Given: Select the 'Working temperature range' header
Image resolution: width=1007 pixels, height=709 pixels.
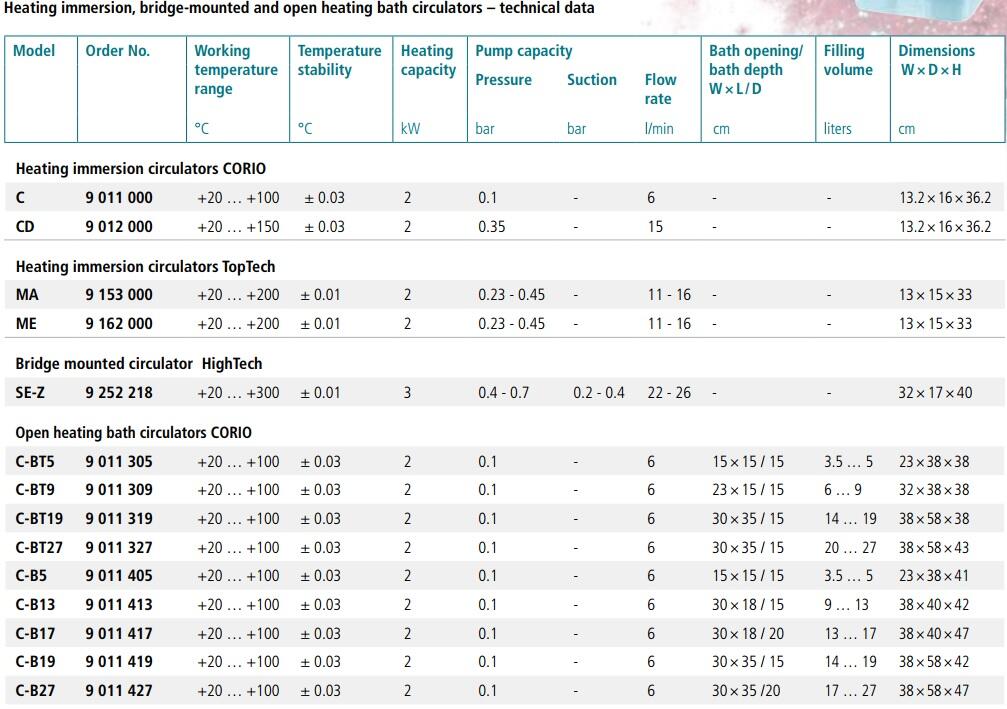Looking at the screenshot, I should pos(236,70).
